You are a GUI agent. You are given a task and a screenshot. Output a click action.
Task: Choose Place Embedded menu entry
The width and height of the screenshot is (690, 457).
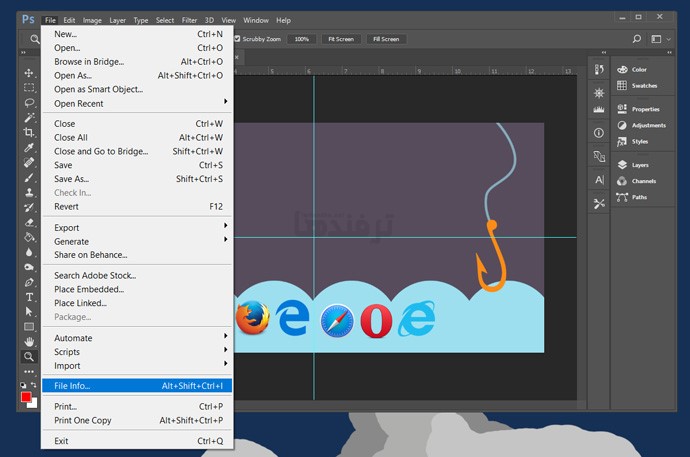tap(138, 289)
